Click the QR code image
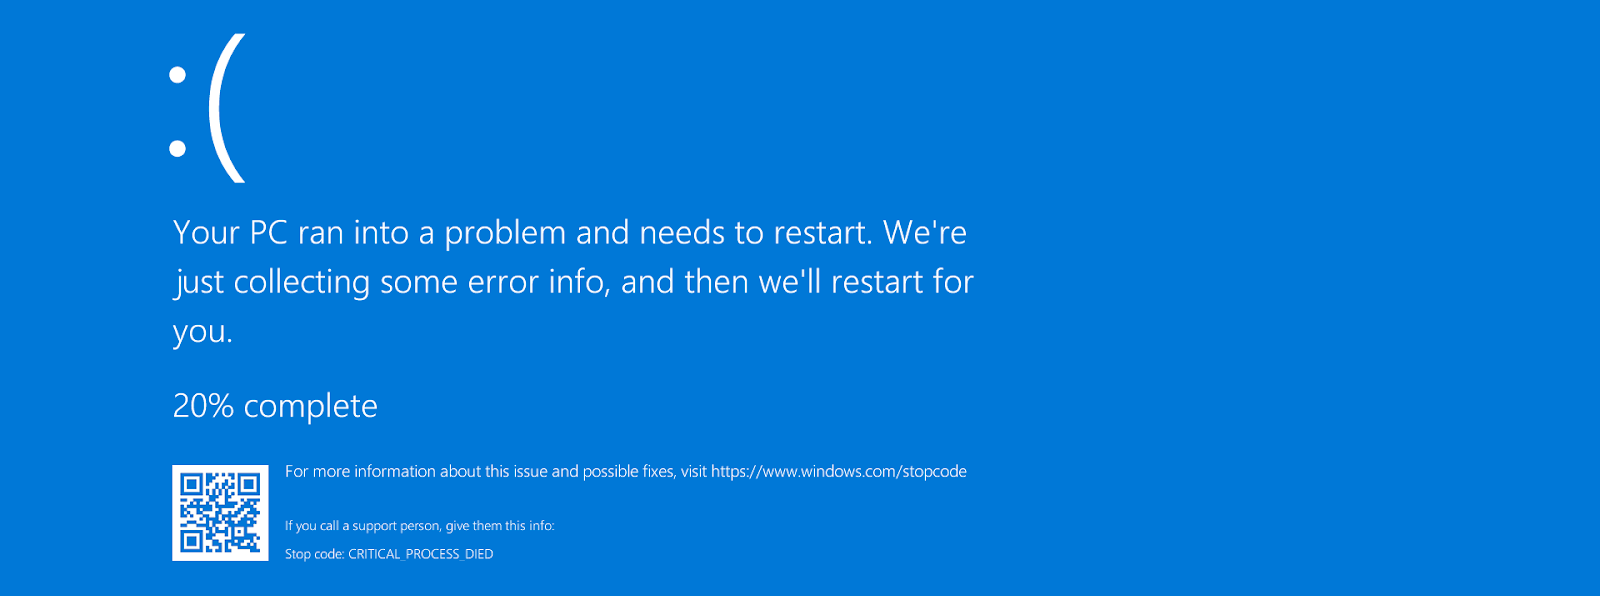The image size is (1600, 596). click(220, 513)
